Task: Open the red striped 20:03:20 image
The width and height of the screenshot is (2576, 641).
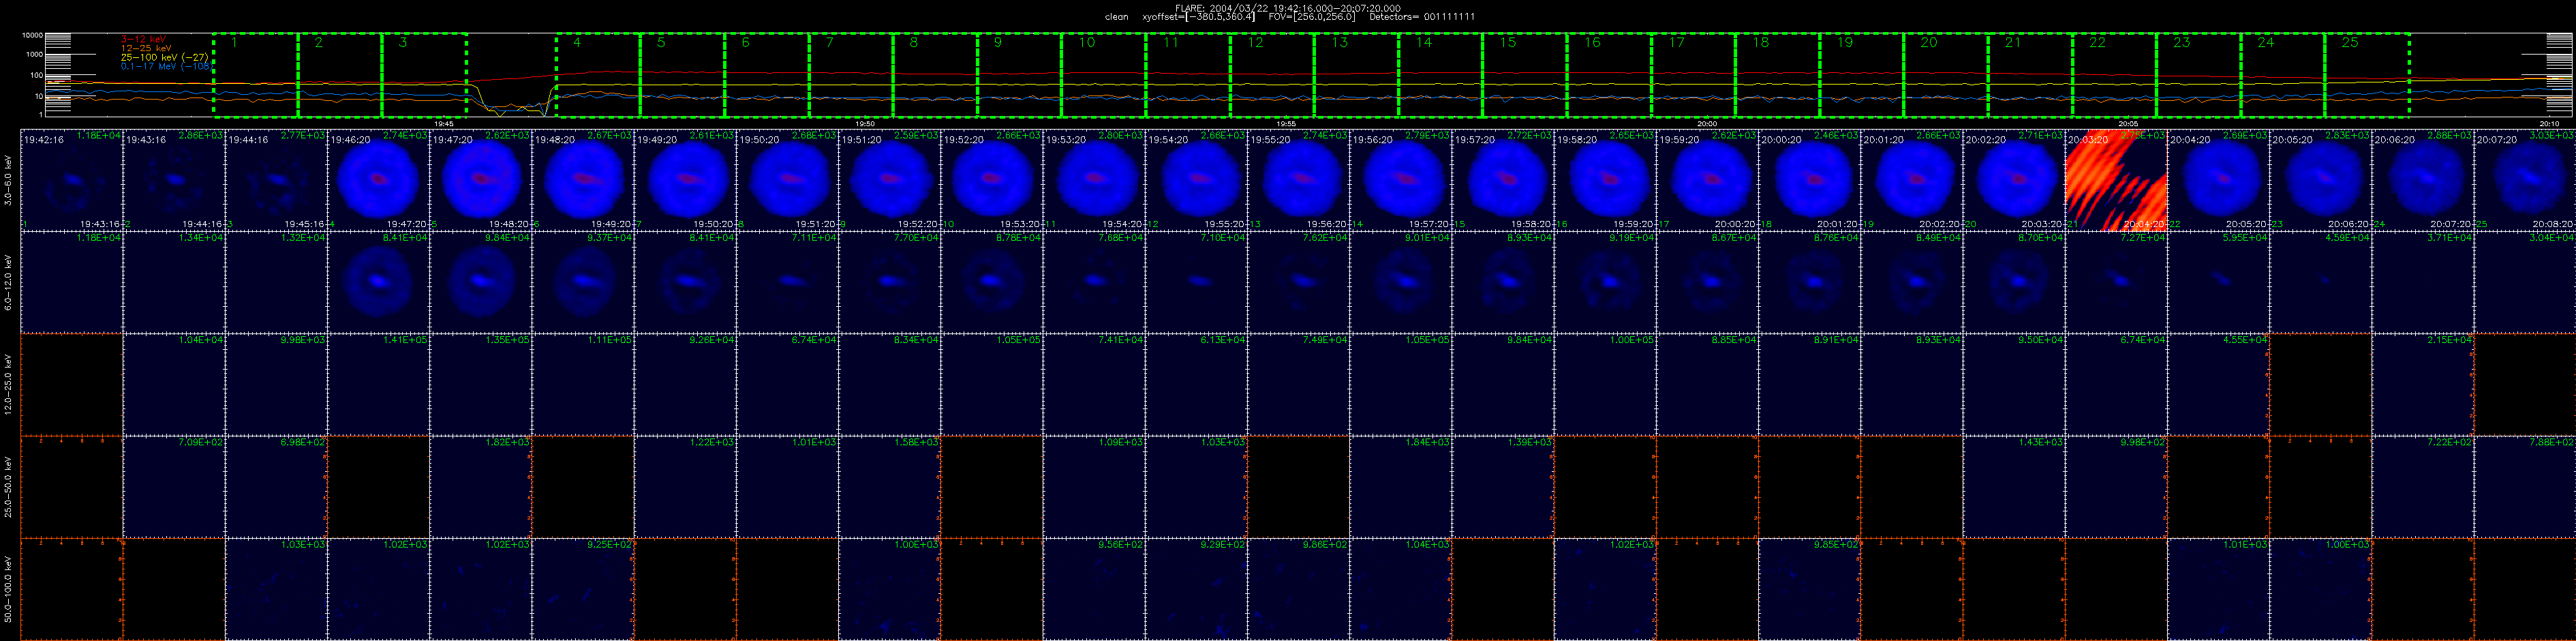Action: pos(2116,180)
